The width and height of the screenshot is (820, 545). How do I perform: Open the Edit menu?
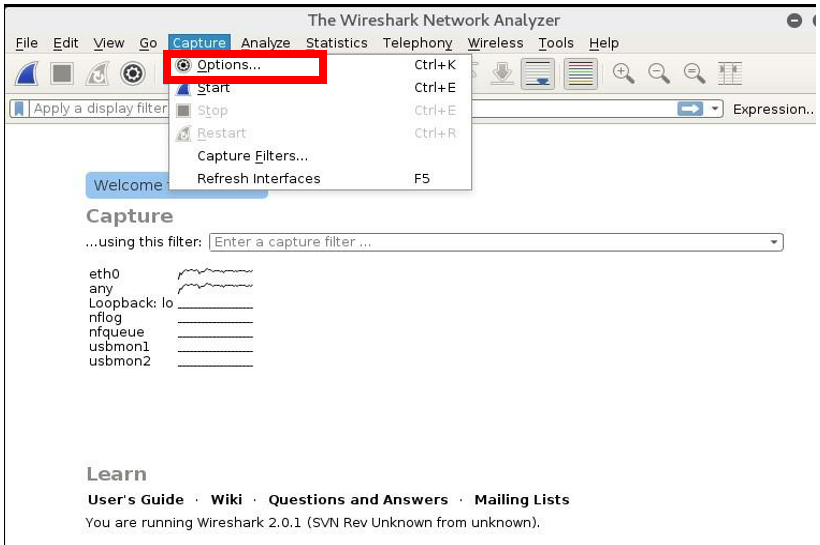tap(65, 43)
